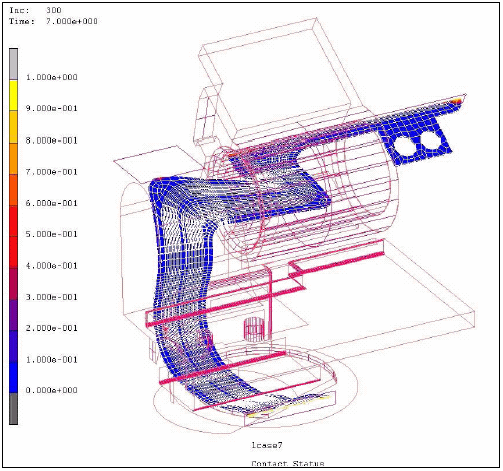The image size is (503, 471).
Task: Click the Time: 7.000e+000 readout
Action: tap(53, 21)
